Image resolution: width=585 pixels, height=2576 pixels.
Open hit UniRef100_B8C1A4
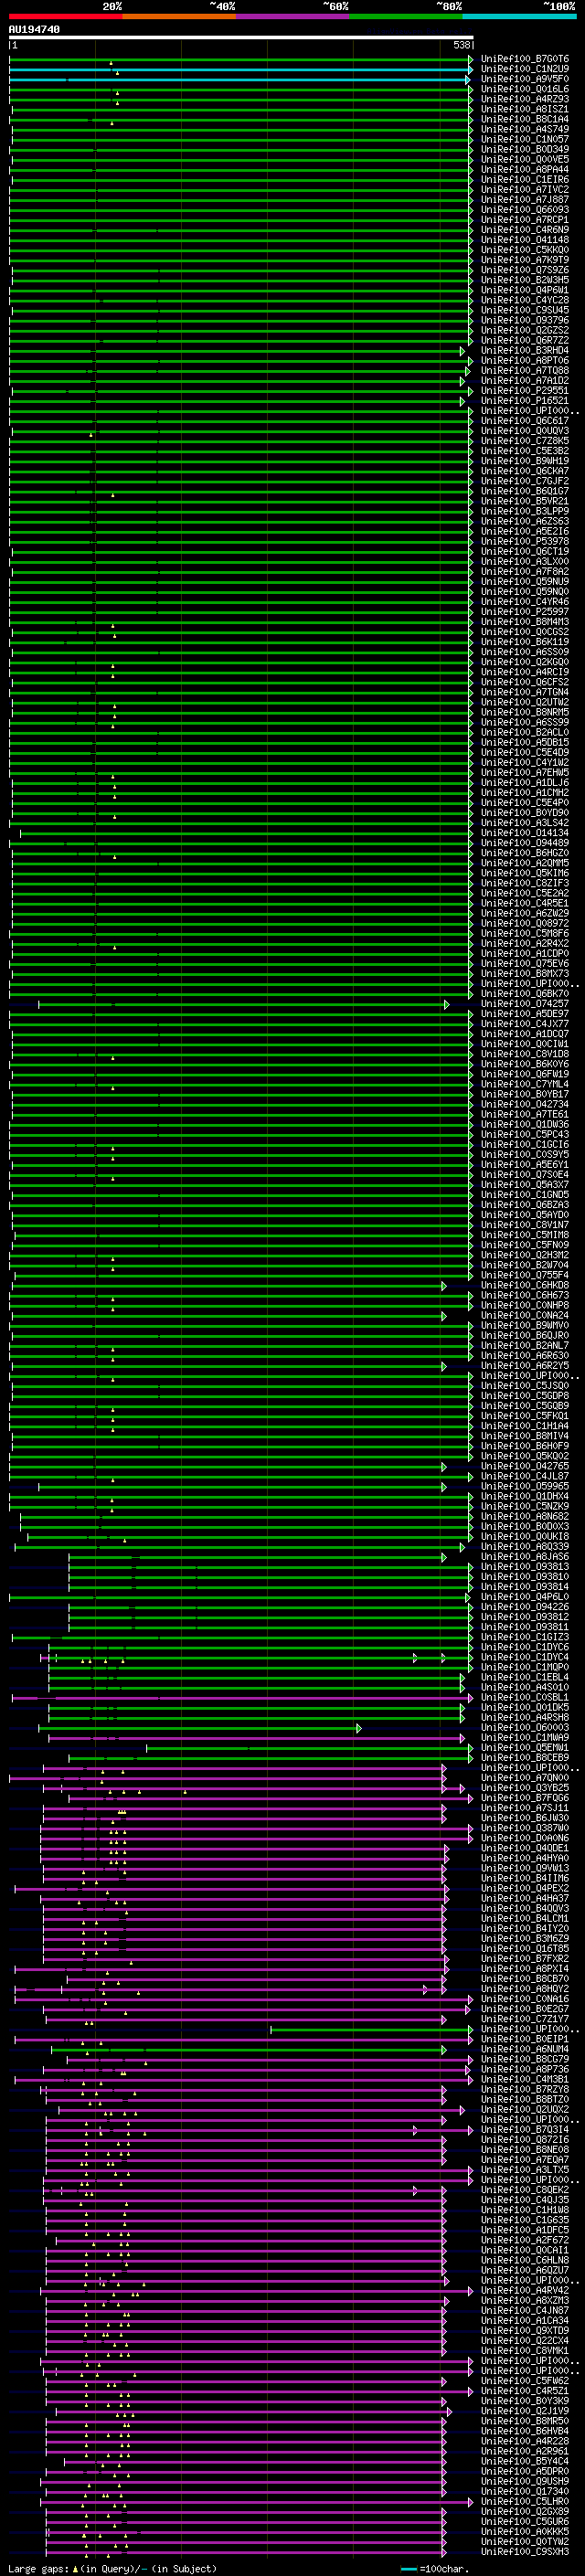[525, 119]
